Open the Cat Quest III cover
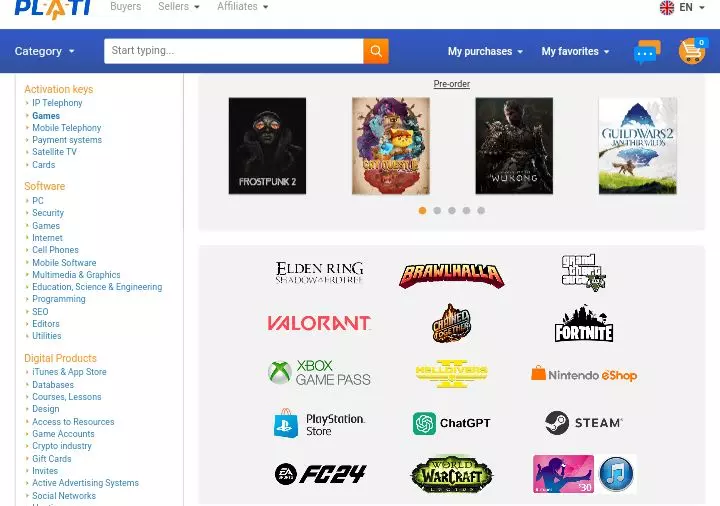Viewport: 720px width, 506px height. (391, 146)
